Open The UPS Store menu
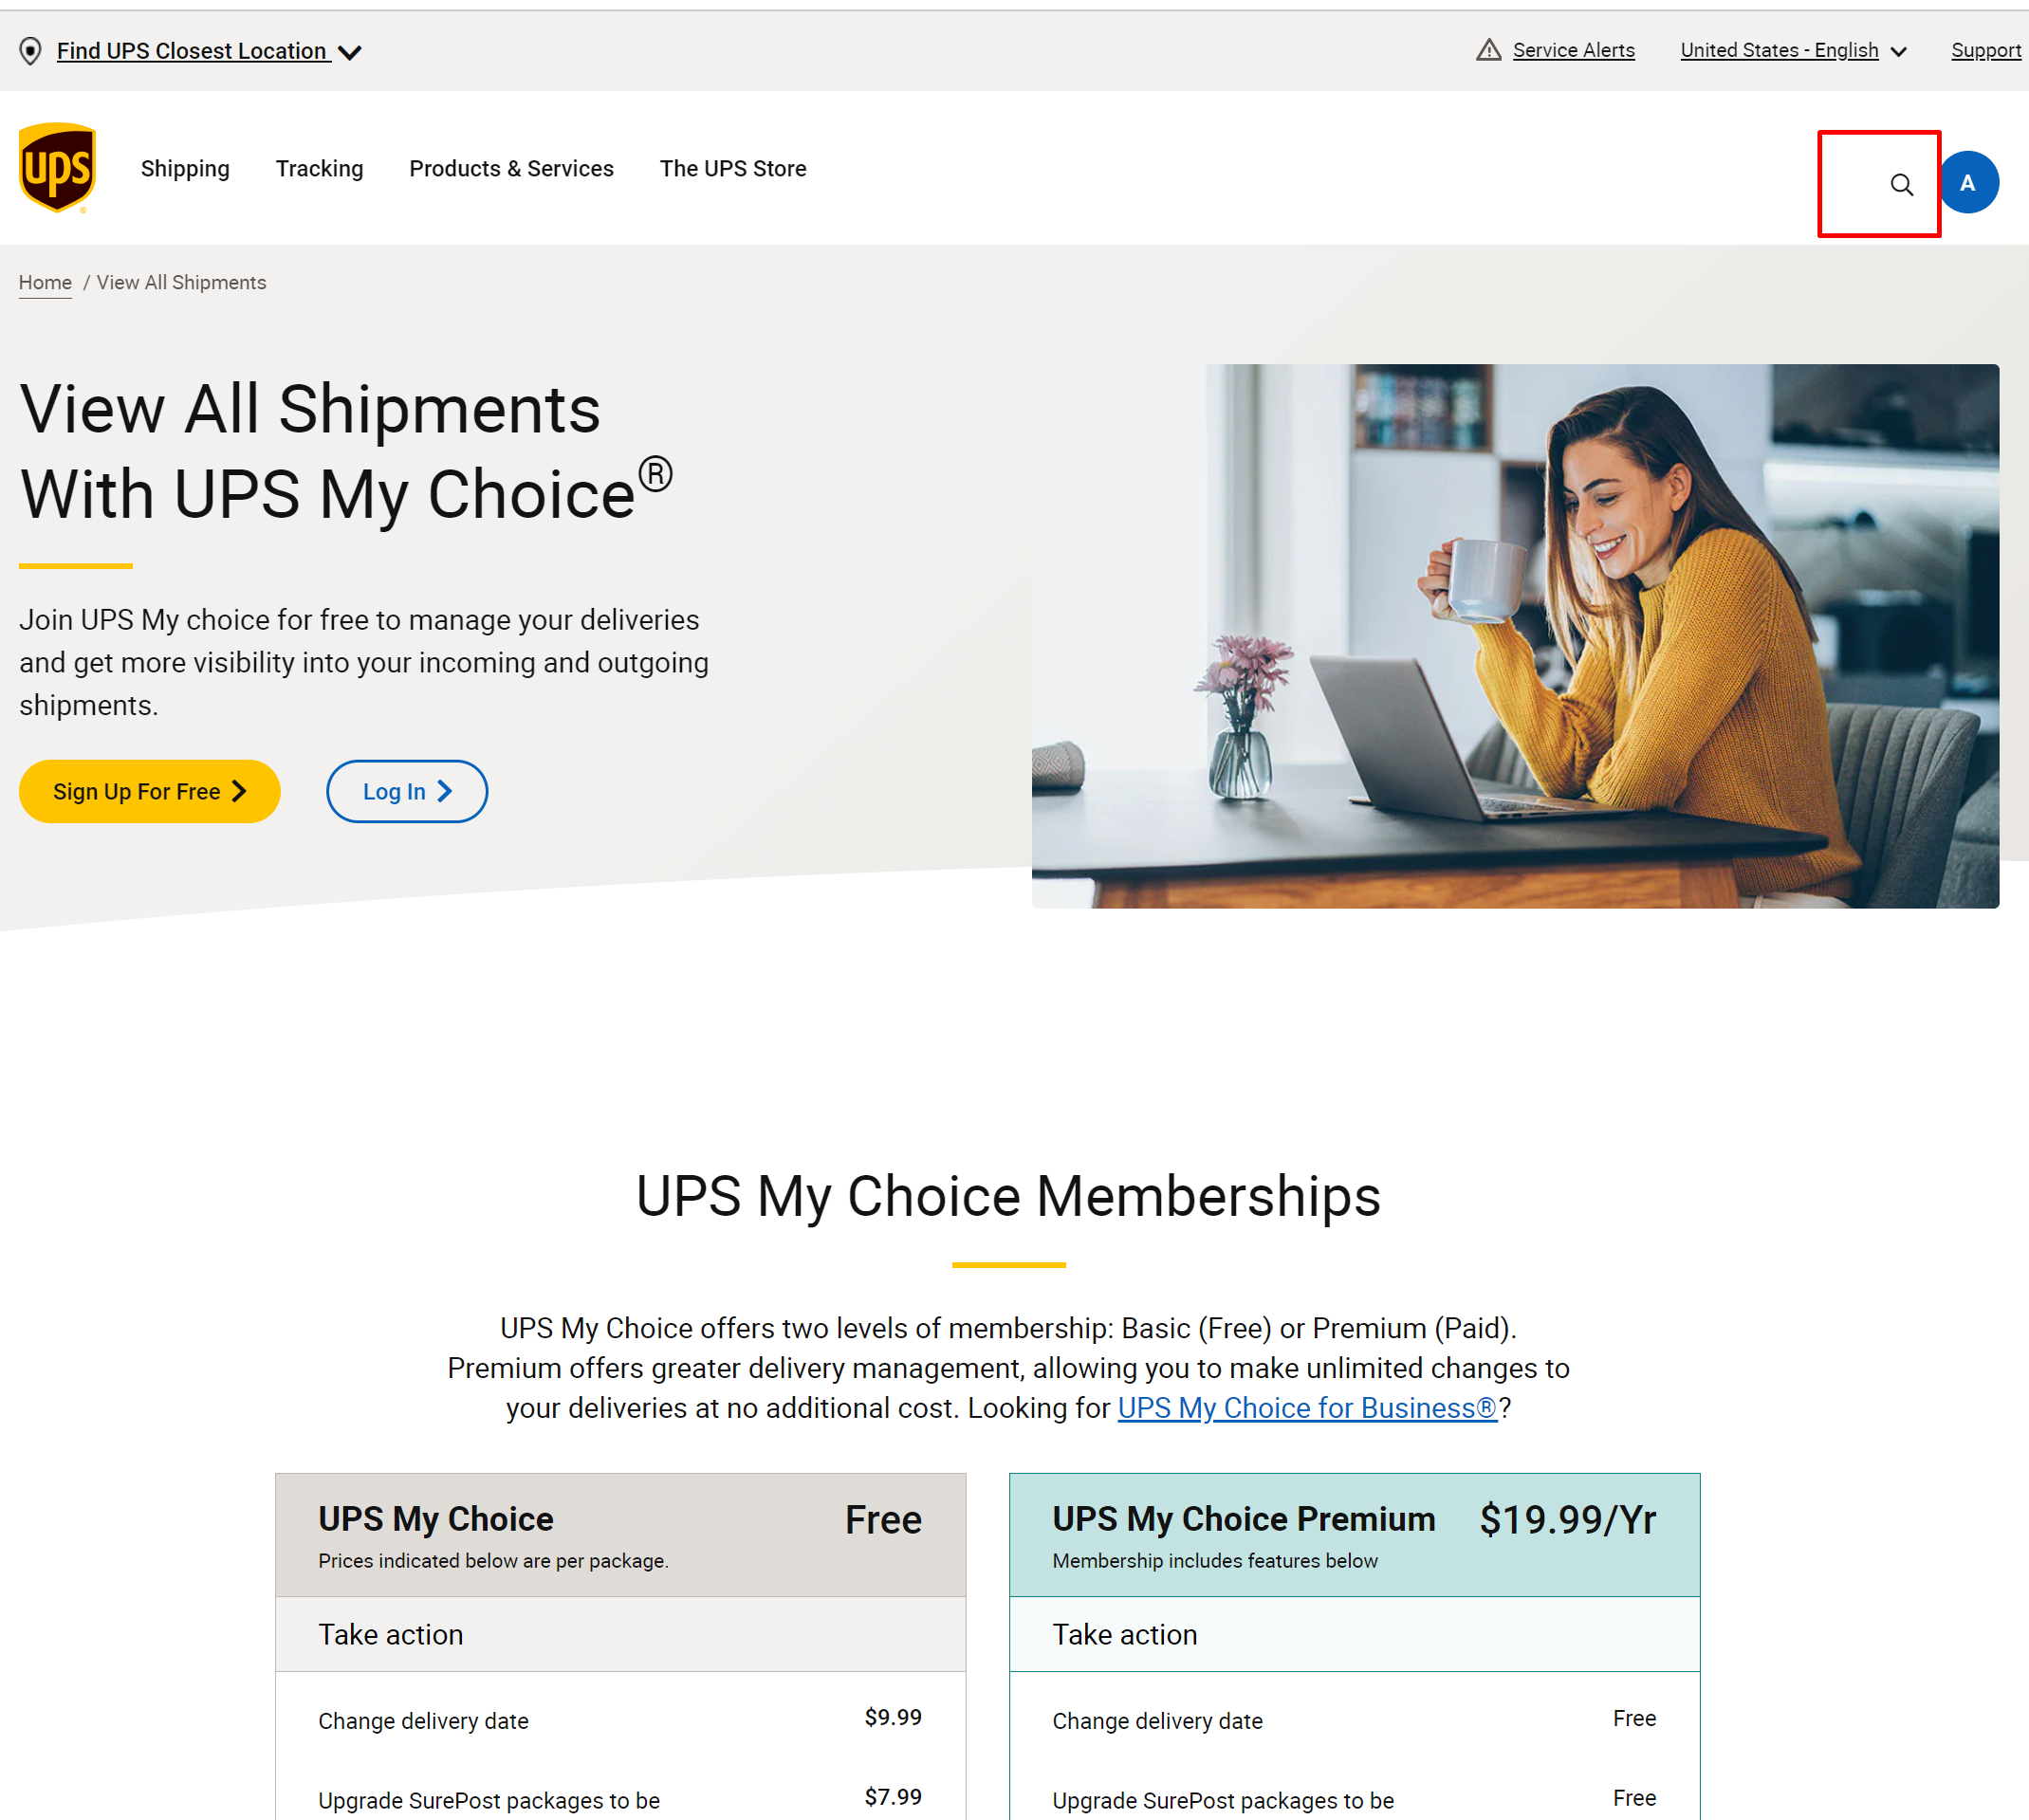The image size is (2029, 1820). 732,169
